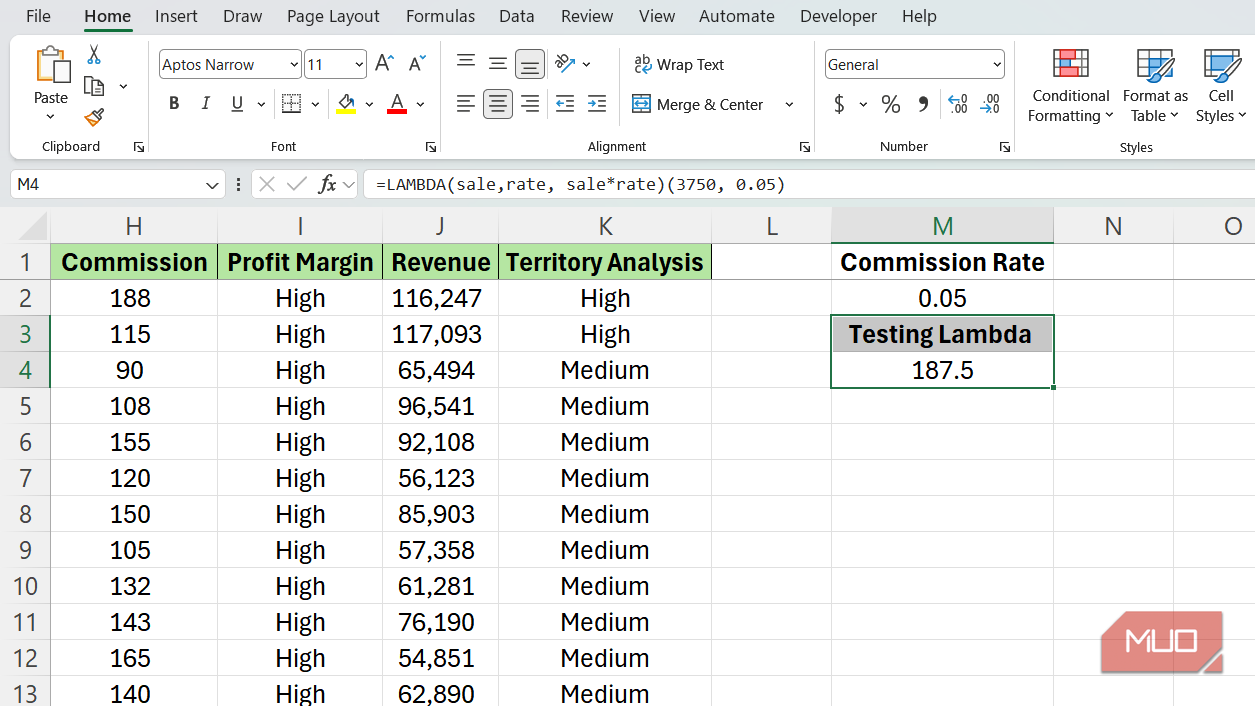Screen dimensions: 1255x706
Task: Switch to the Developer tab
Action: (x=838, y=16)
